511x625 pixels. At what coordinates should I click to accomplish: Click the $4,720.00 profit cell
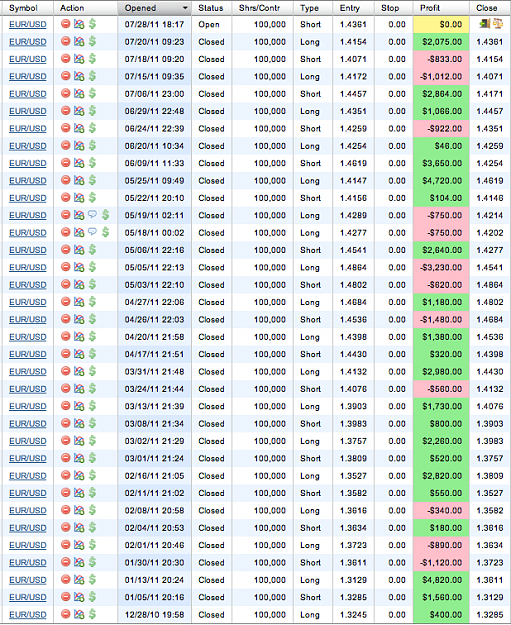[x=441, y=181]
